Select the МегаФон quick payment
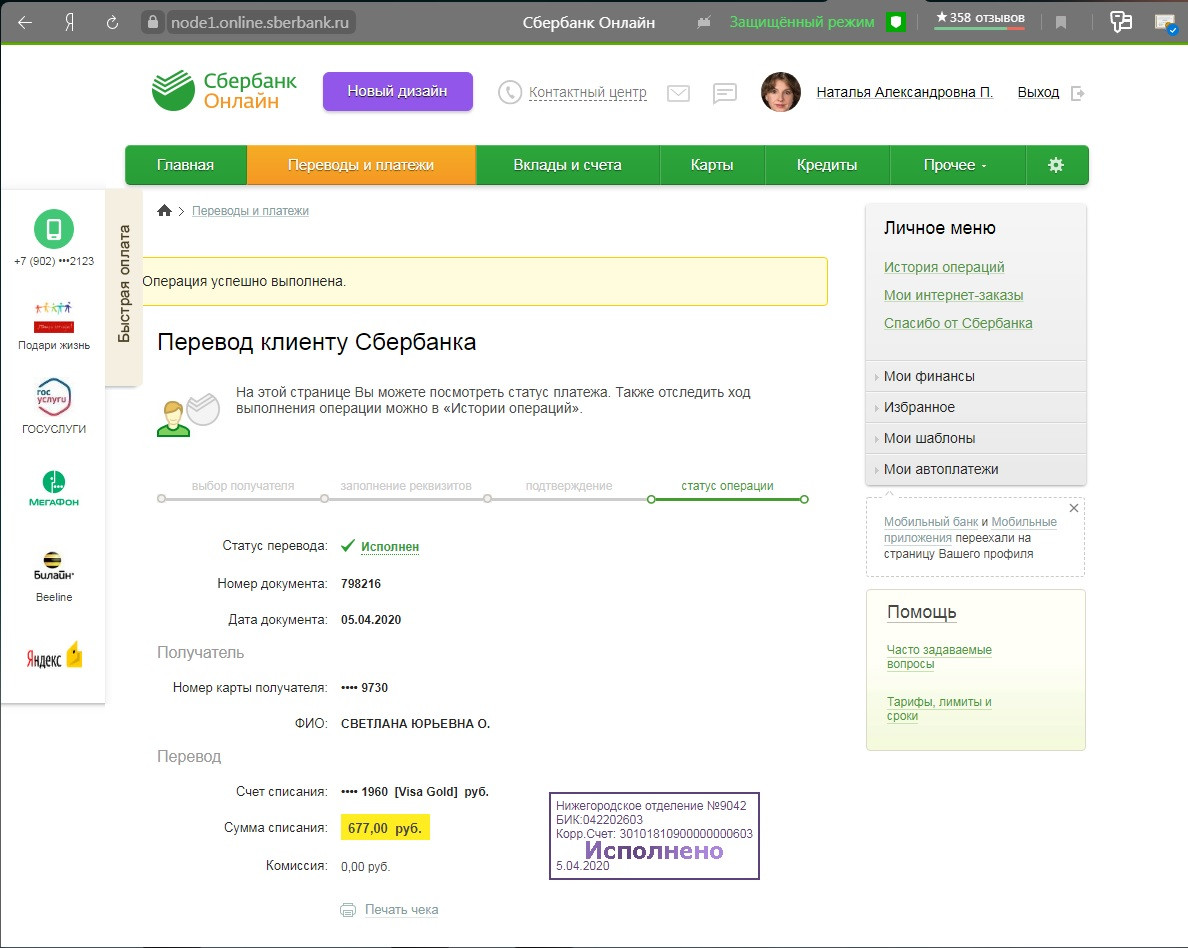Screen dimensions: 1188x948 (54, 489)
